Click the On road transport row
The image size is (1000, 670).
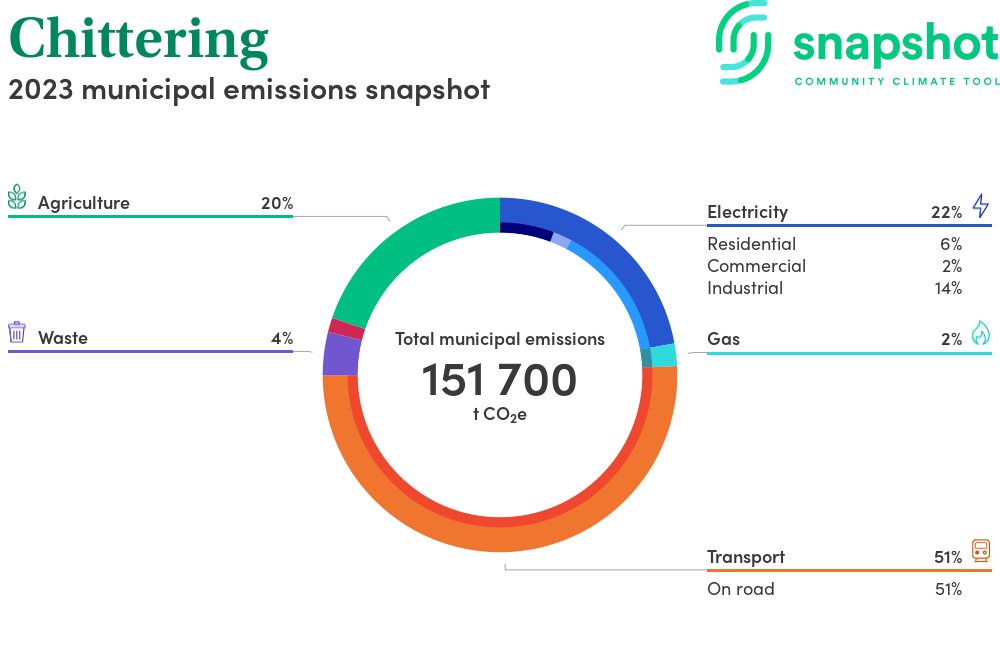coord(741,589)
